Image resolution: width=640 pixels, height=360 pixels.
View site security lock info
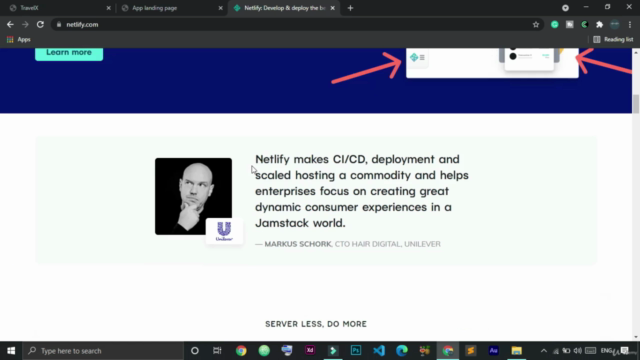59,24
